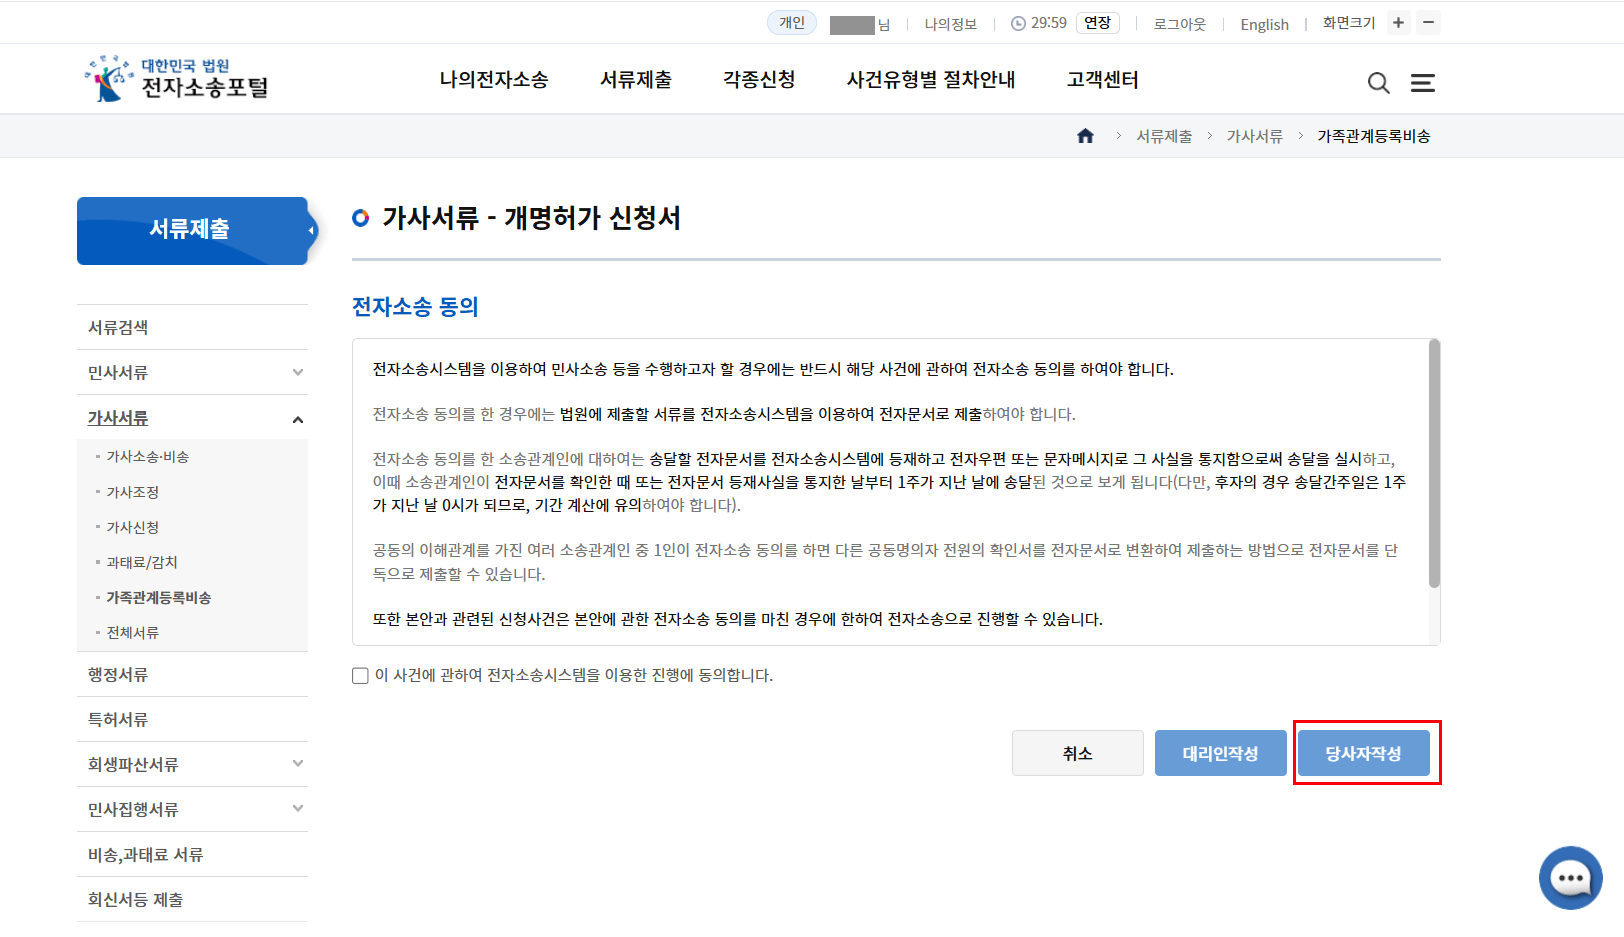
Task: Click the home icon in the breadcrumb
Action: pyautogui.click(x=1085, y=135)
